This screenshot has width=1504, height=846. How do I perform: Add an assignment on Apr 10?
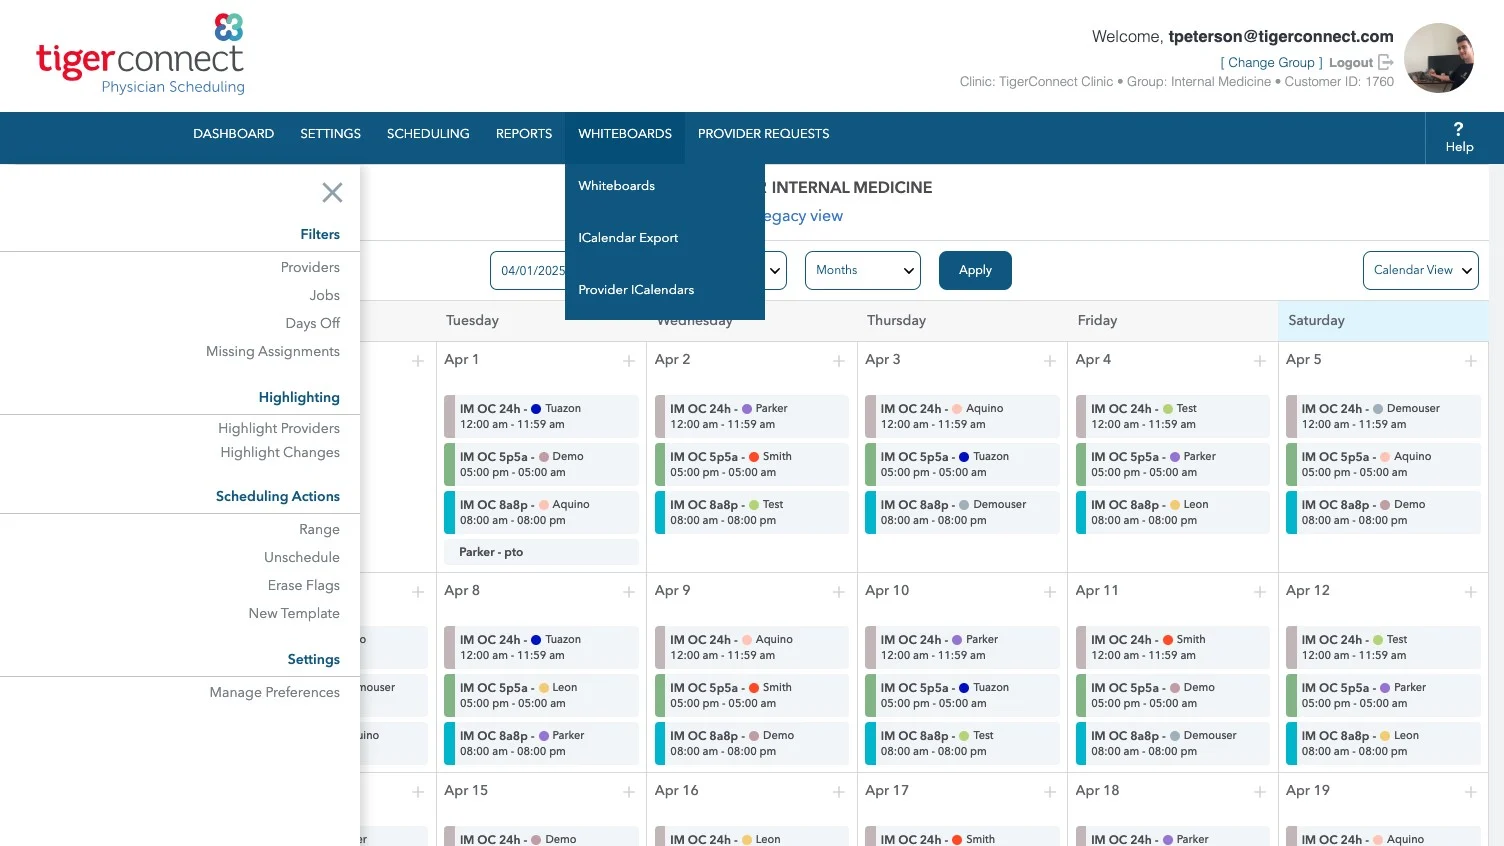tap(1050, 592)
